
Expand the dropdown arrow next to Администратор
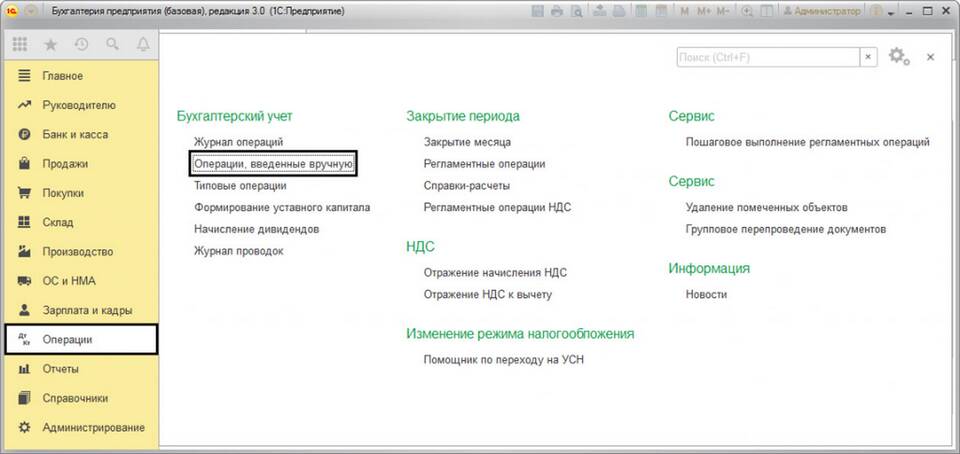click(x=891, y=12)
